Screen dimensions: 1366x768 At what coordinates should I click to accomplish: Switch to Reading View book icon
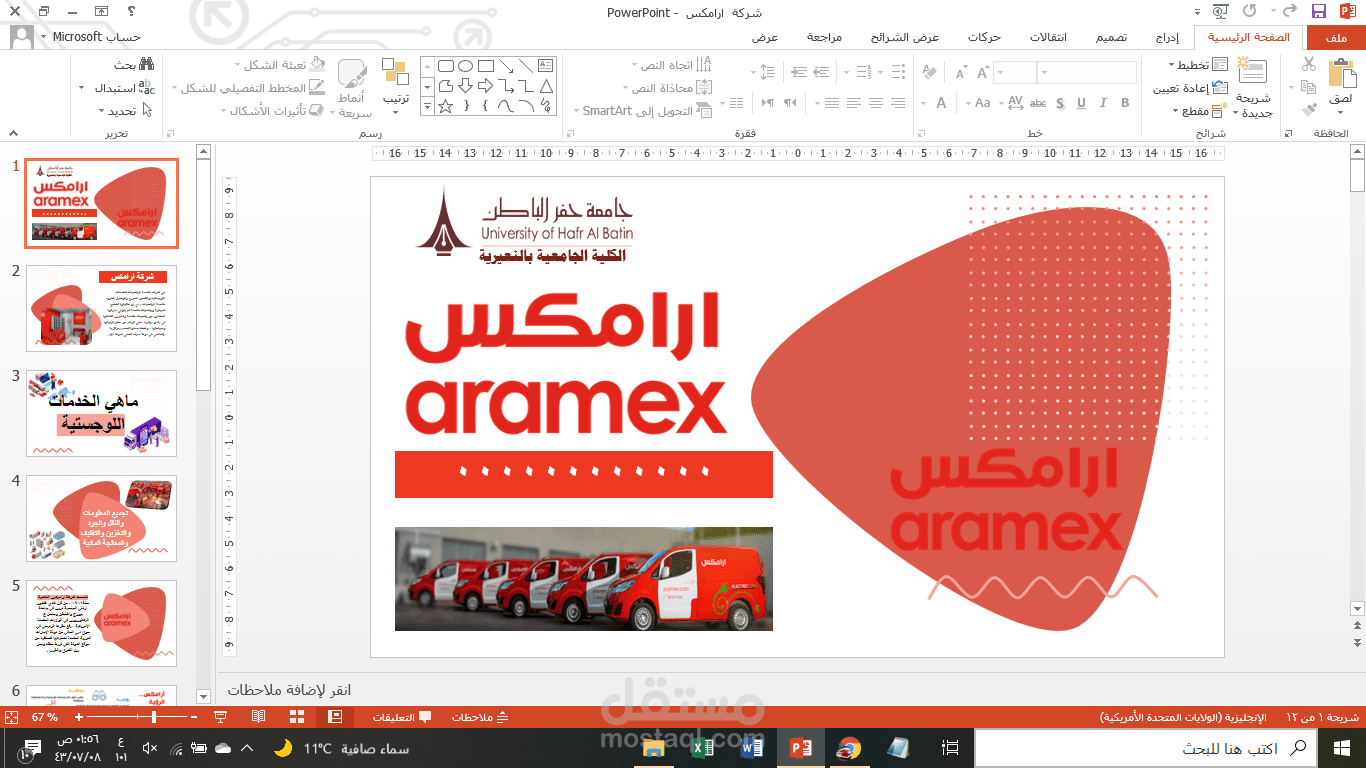(x=259, y=717)
